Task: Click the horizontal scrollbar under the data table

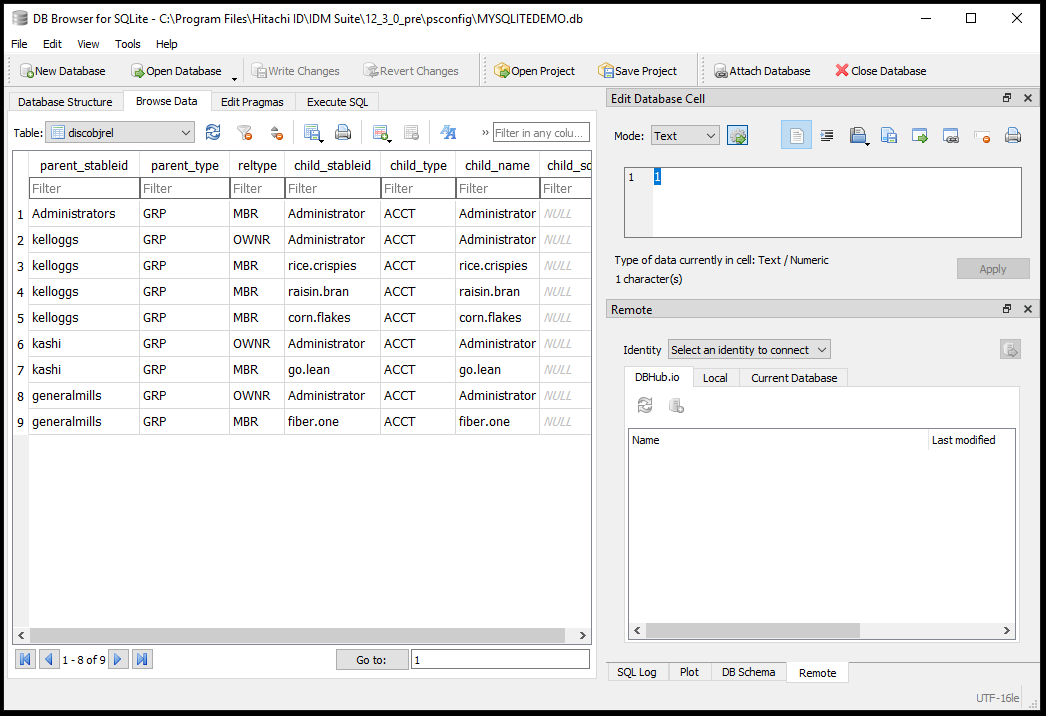Action: click(300, 636)
